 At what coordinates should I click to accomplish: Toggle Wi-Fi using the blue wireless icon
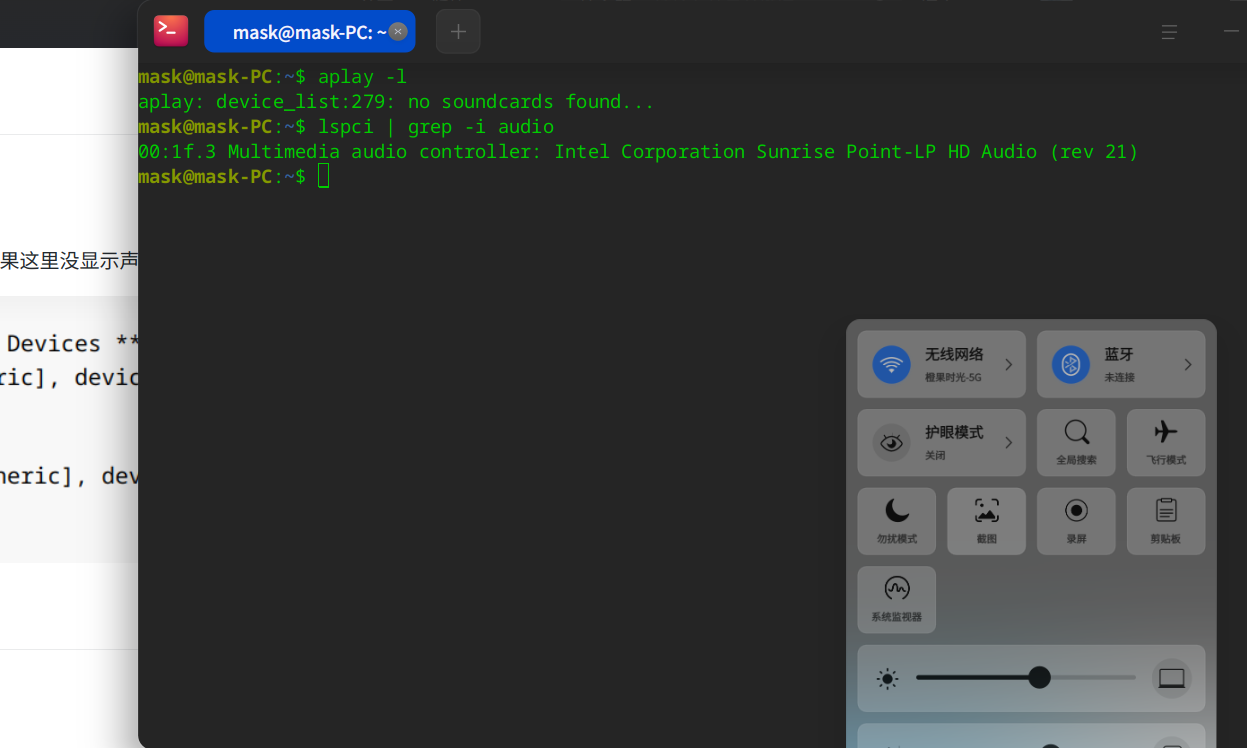[x=891, y=364]
